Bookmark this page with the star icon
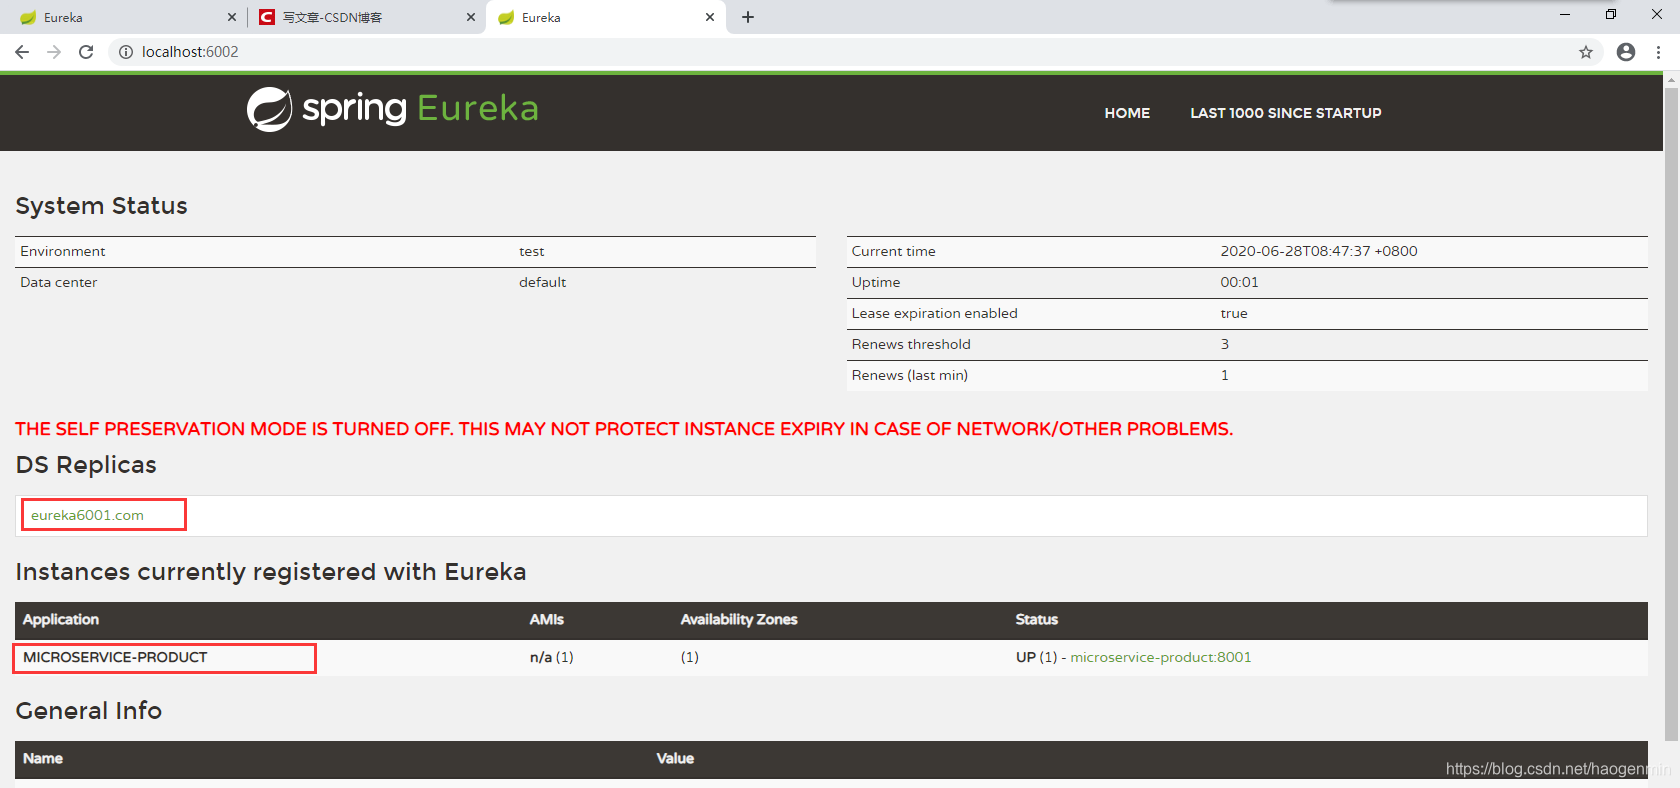This screenshot has width=1680, height=788. tap(1586, 52)
